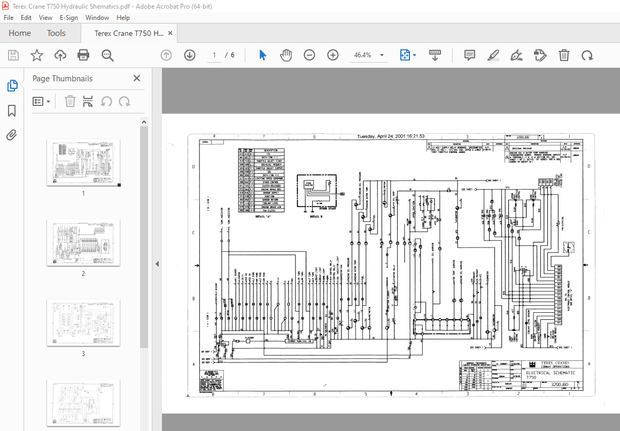Click the stamp tool icon

pyautogui.click(x=540, y=55)
